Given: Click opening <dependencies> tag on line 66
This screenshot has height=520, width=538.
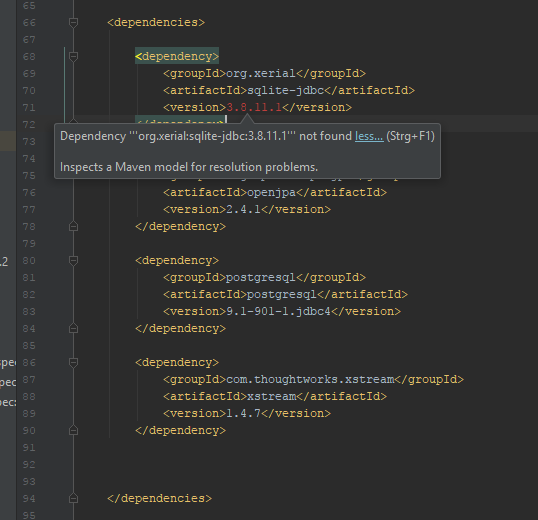Looking at the screenshot, I should tap(156, 23).
